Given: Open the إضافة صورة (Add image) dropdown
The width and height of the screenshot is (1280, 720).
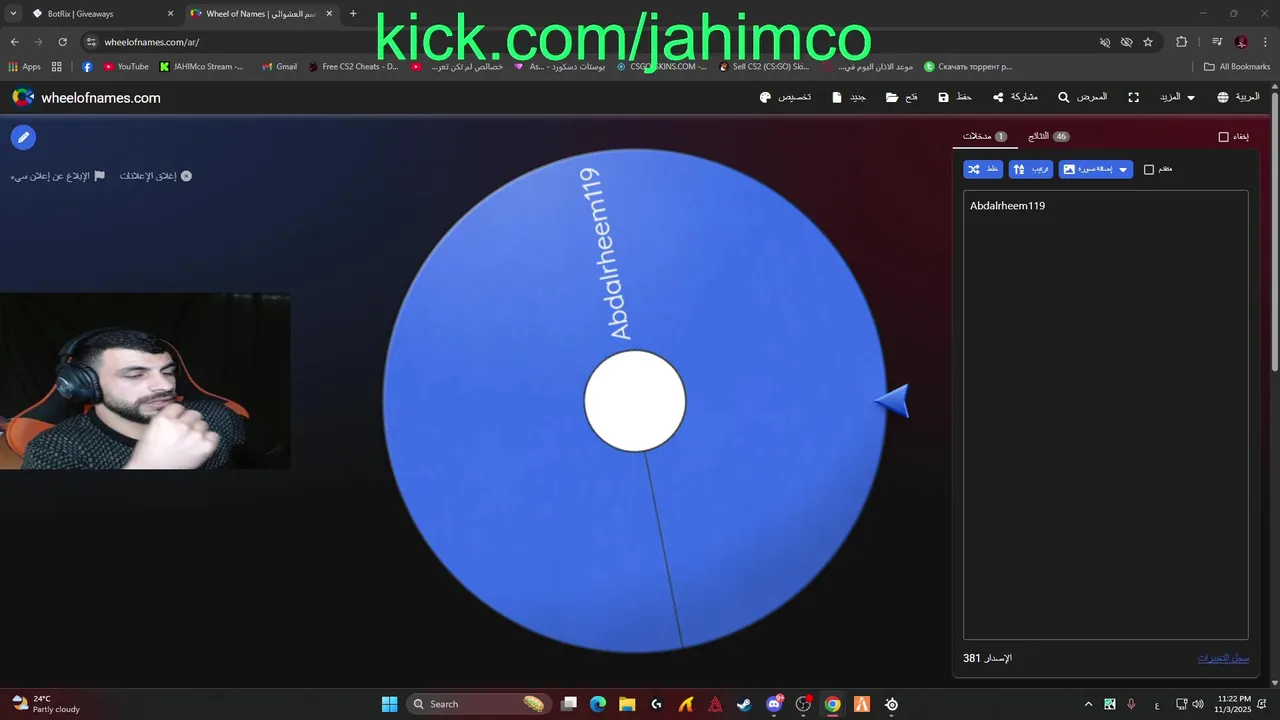Looking at the screenshot, I should tap(1096, 170).
